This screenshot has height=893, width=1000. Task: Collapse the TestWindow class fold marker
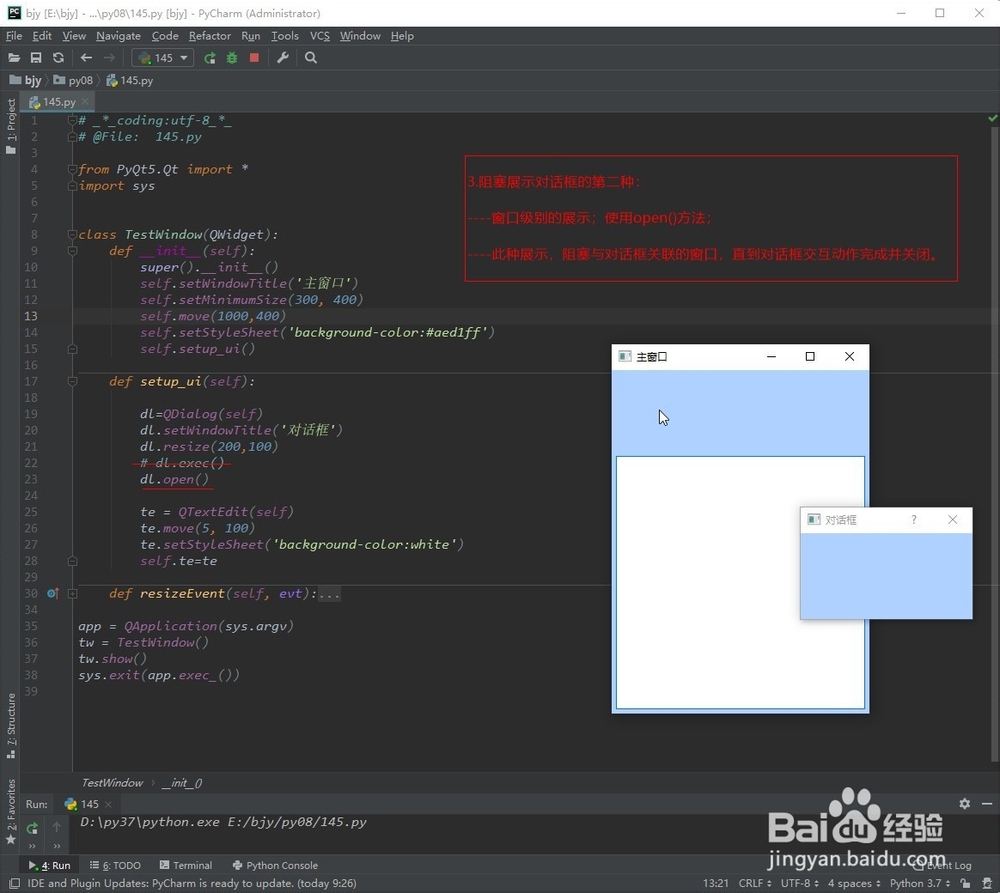(x=72, y=235)
